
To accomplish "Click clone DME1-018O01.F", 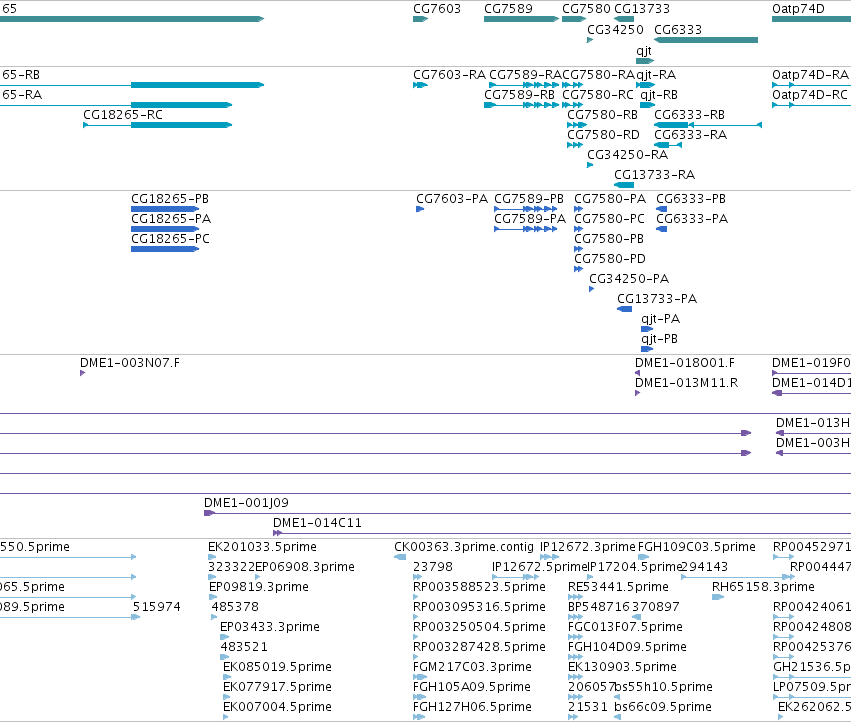I will pos(685,363).
